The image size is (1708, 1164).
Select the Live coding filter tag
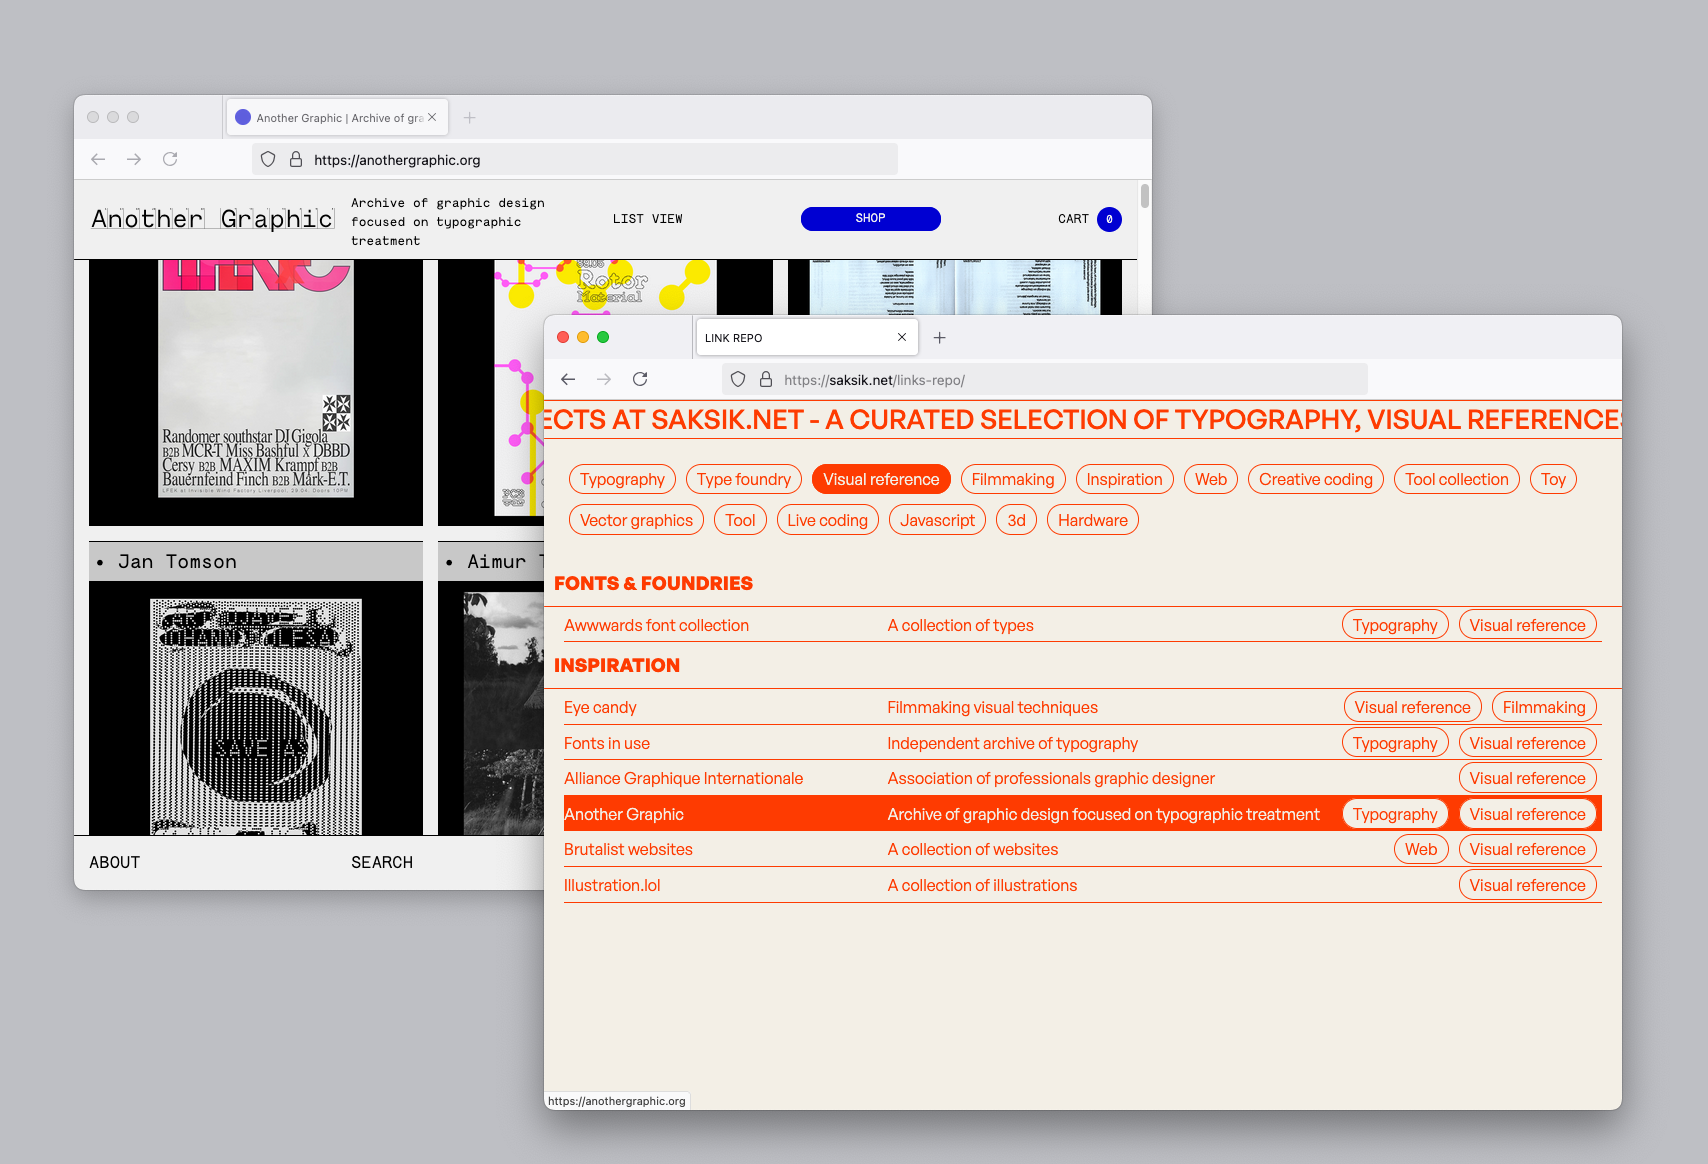click(x=827, y=520)
